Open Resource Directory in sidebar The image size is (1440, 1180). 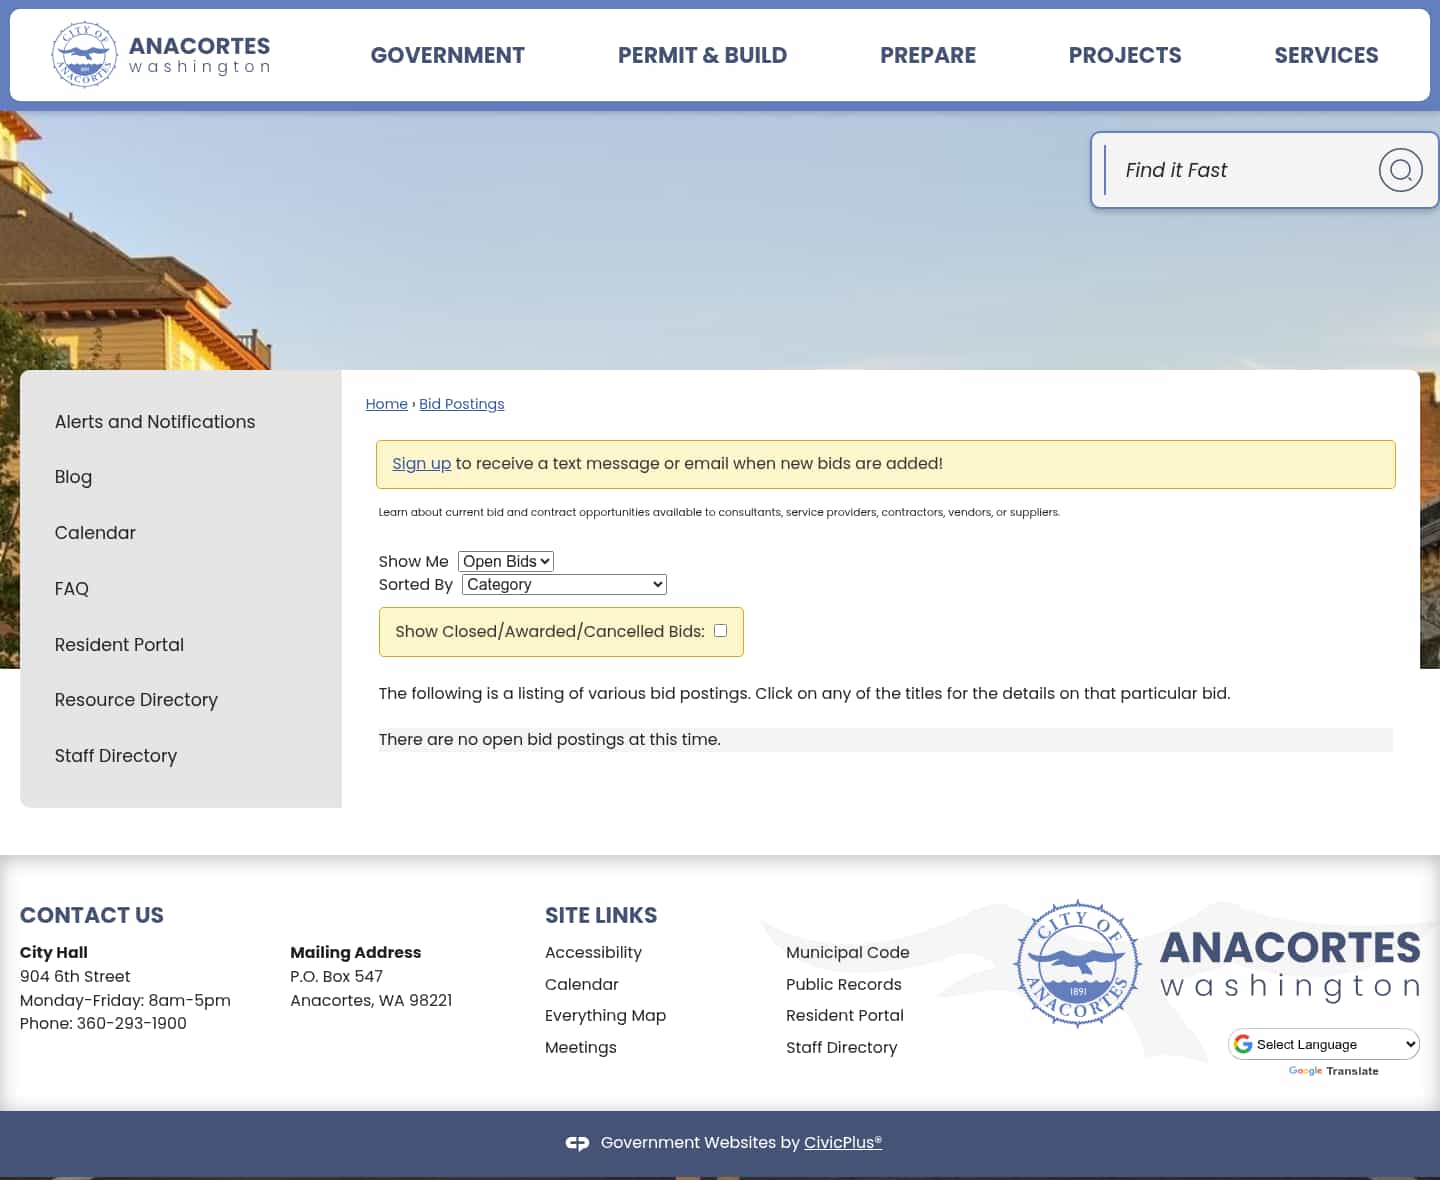pos(136,700)
